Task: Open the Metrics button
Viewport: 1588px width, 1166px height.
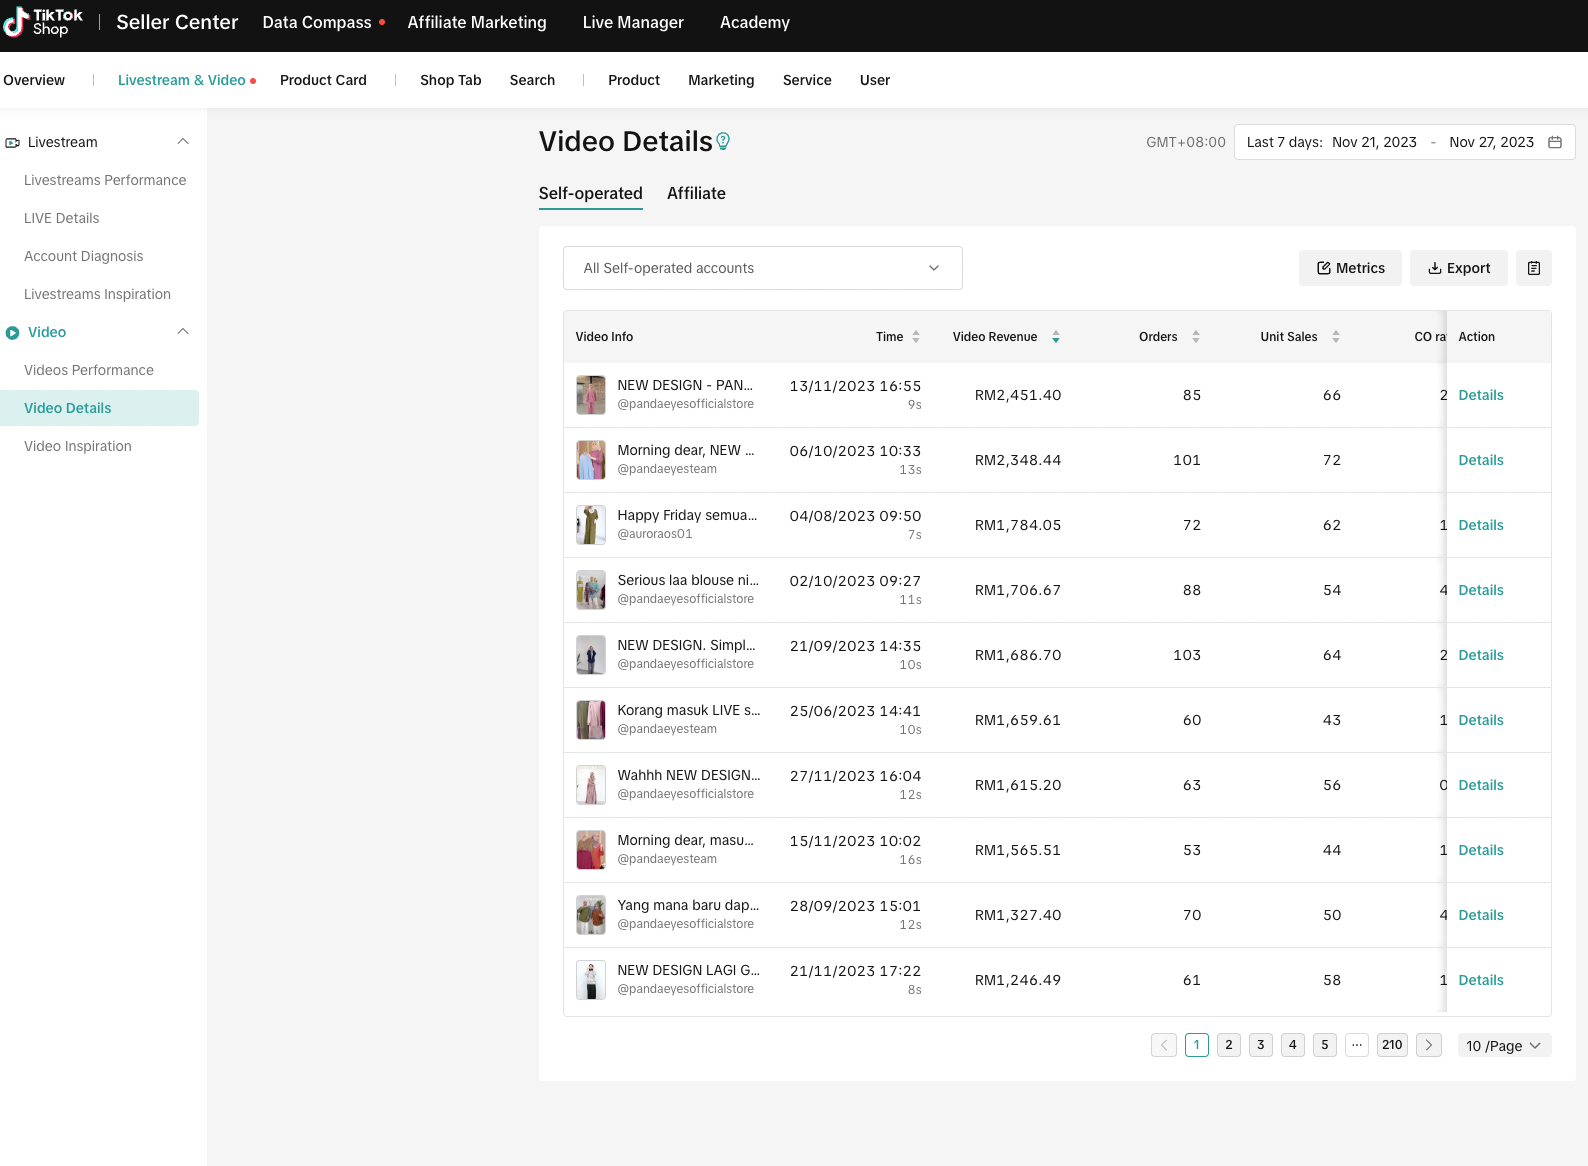Action: 1350,268
